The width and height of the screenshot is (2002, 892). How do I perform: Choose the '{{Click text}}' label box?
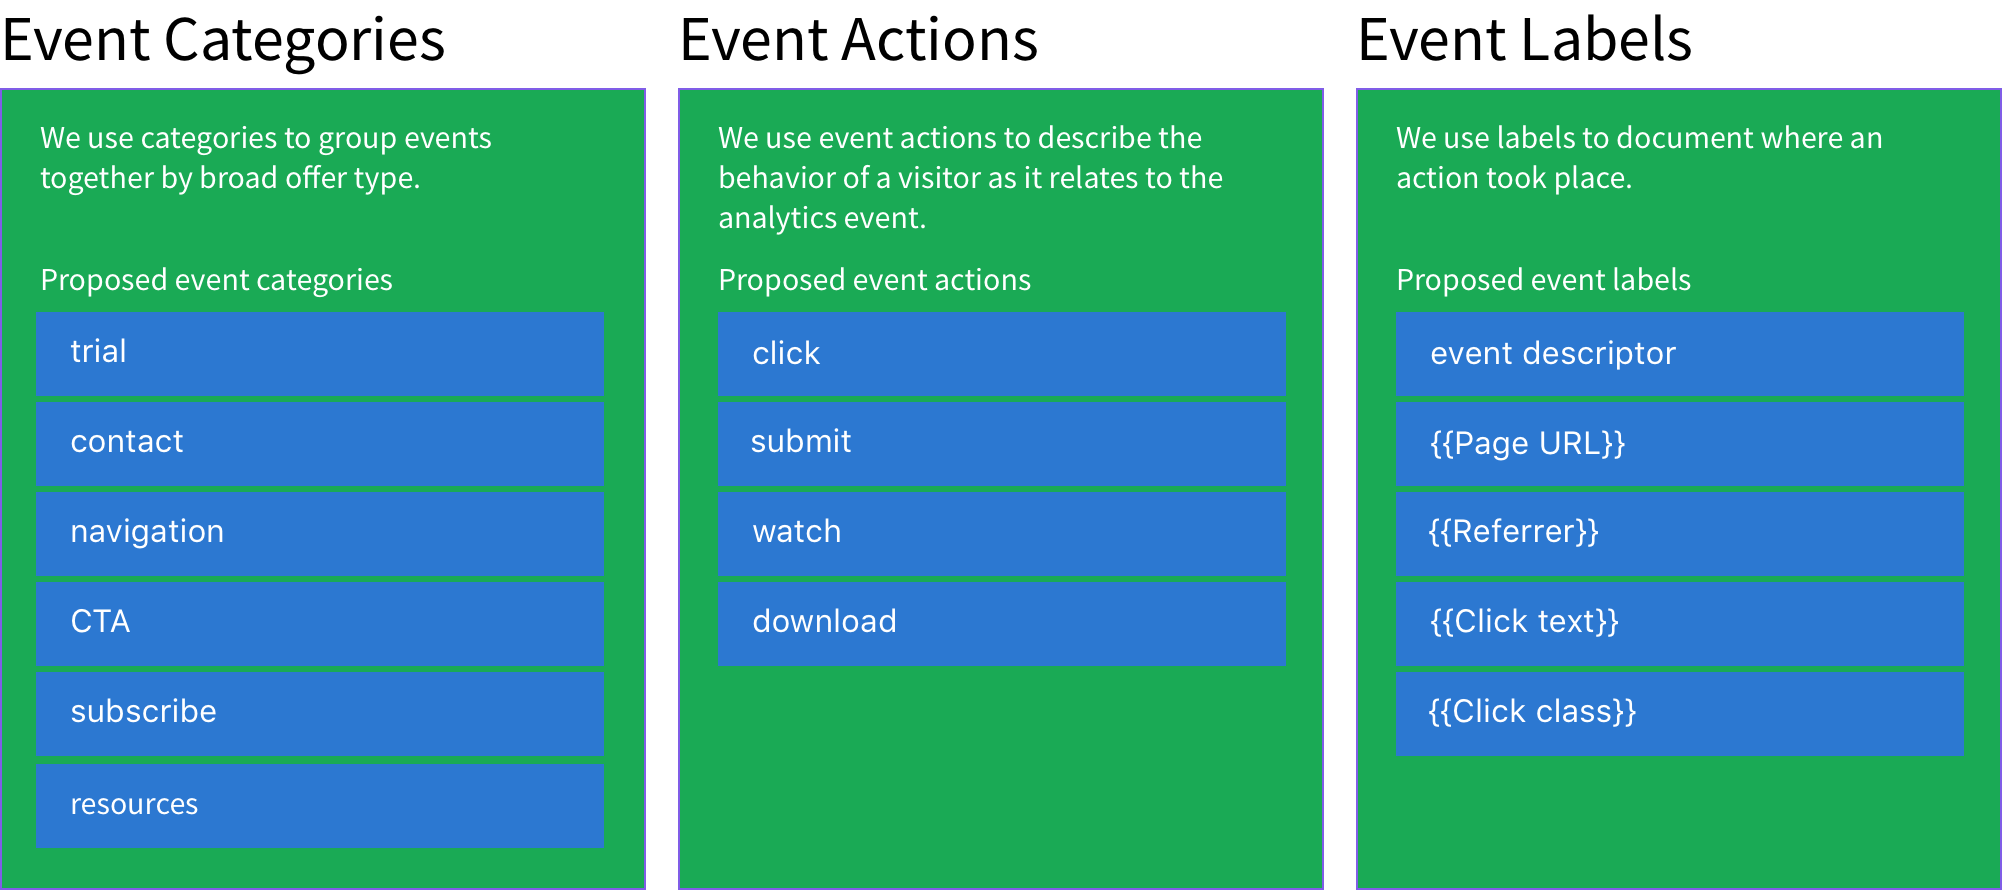tap(1679, 623)
